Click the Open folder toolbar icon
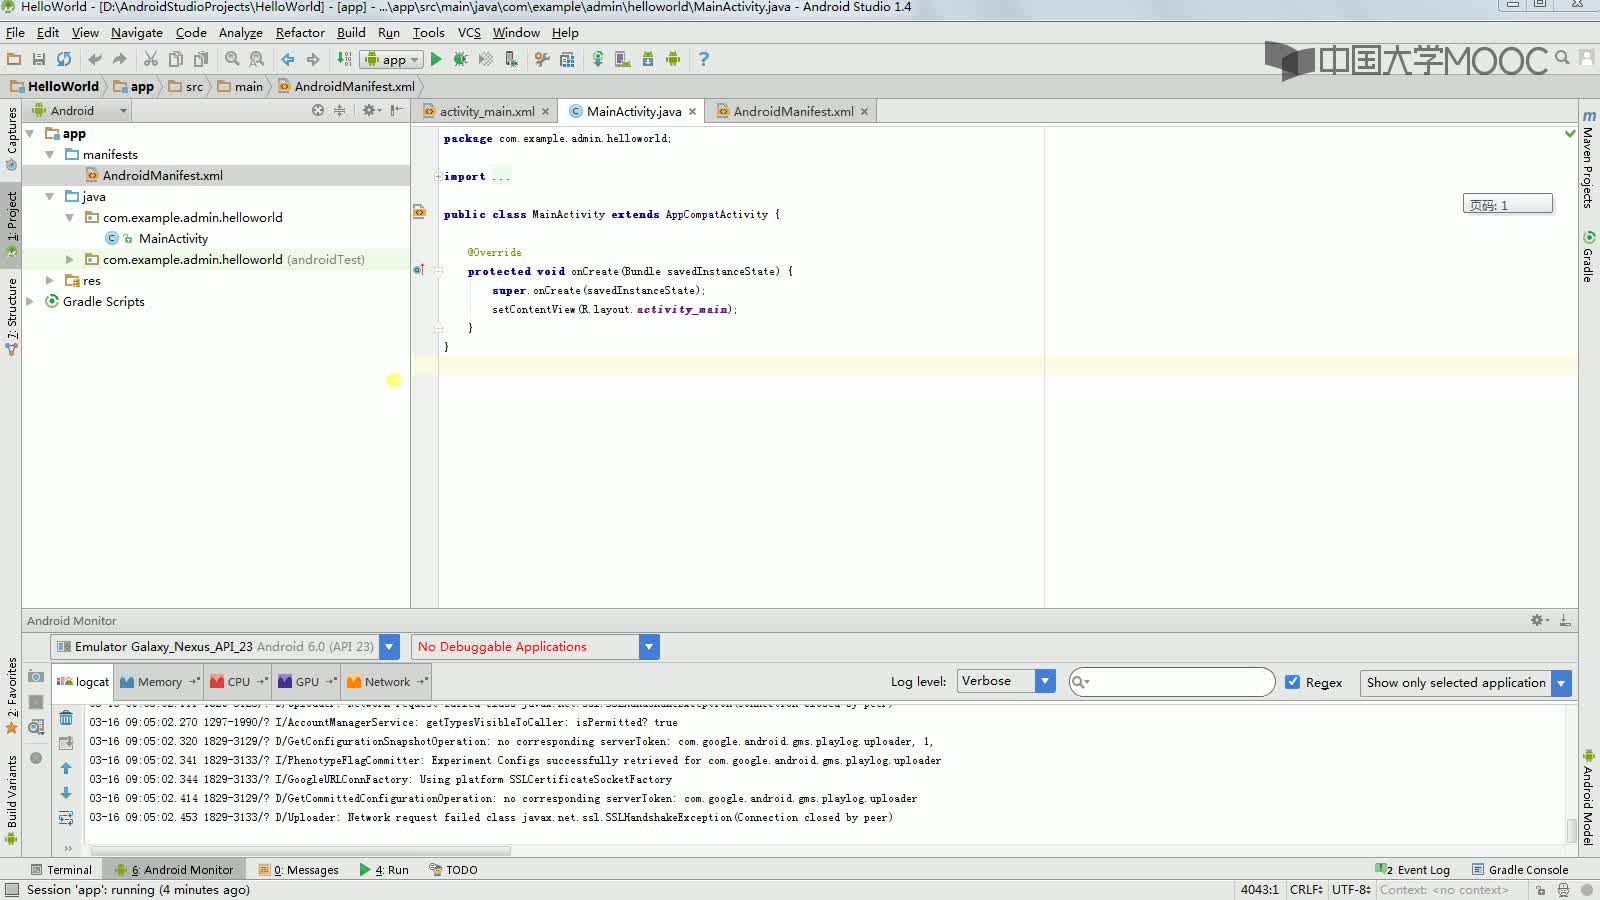This screenshot has width=1600, height=900. [14, 59]
